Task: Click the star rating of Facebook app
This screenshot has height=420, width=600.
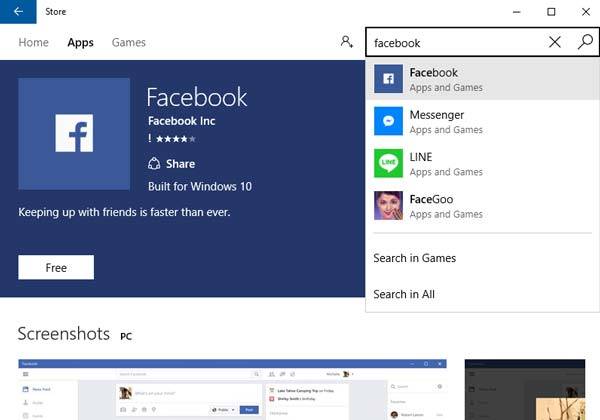Action: pos(176,139)
